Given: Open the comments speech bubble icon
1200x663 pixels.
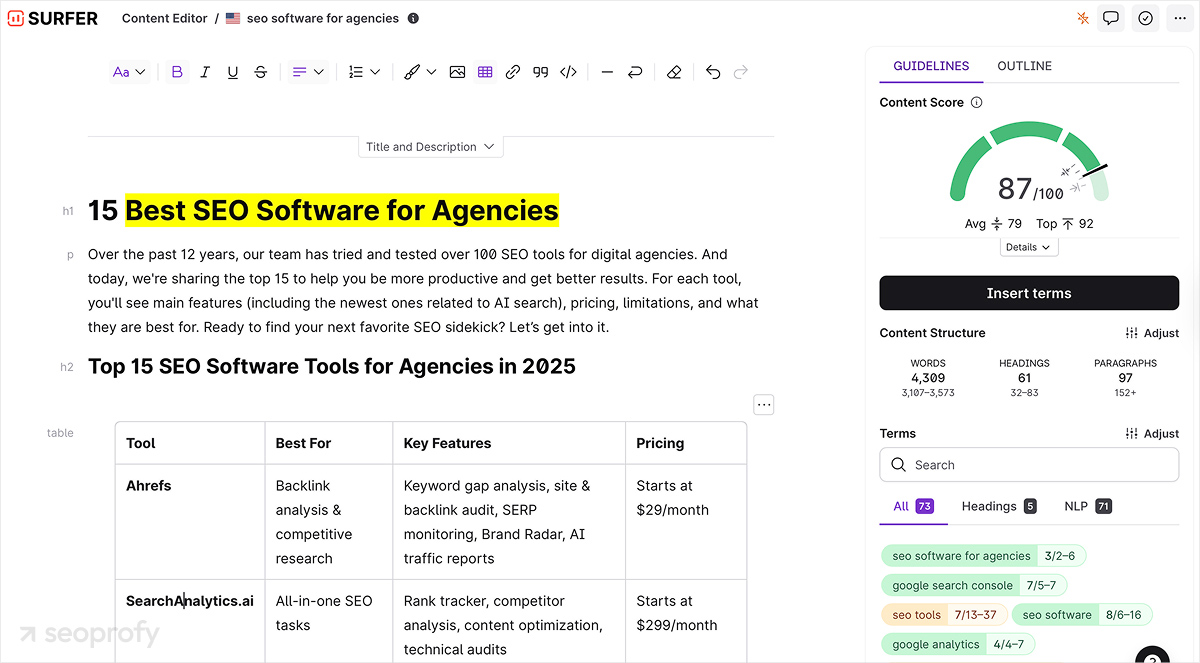Looking at the screenshot, I should tap(1110, 18).
